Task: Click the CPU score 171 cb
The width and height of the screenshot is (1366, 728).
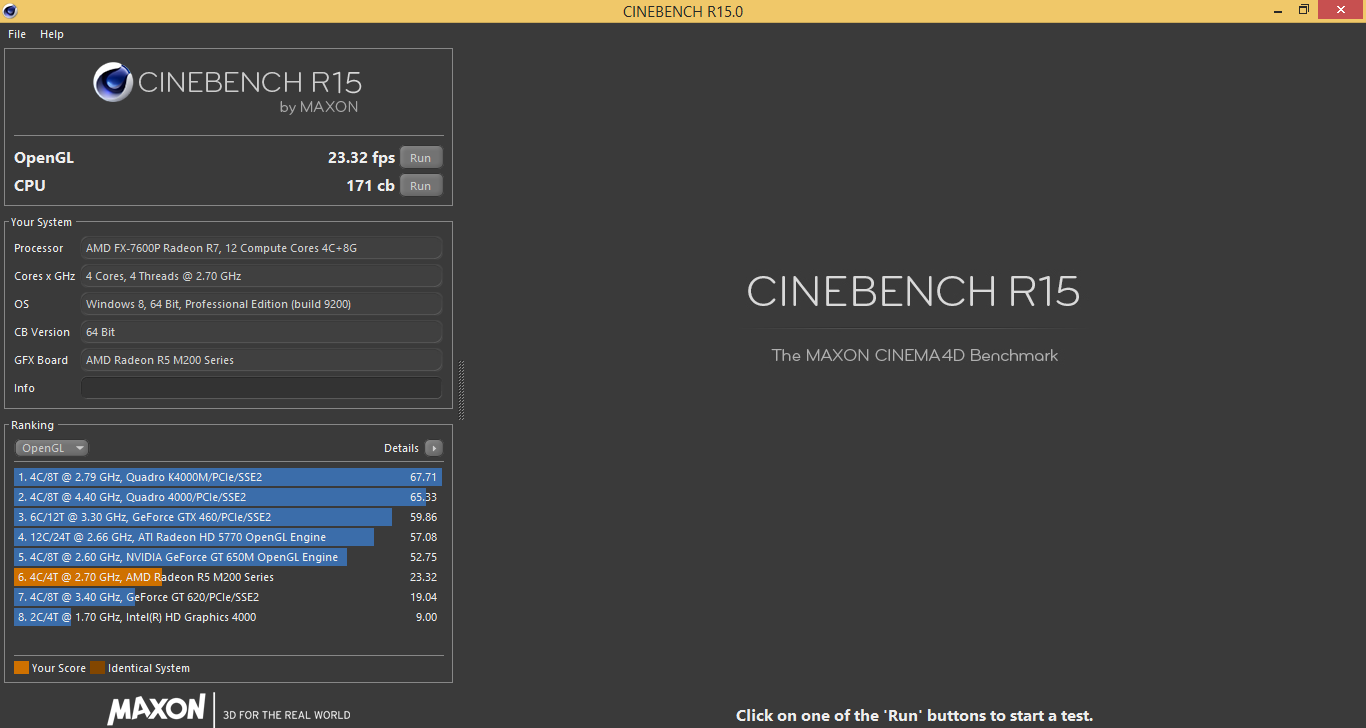Action: point(370,186)
